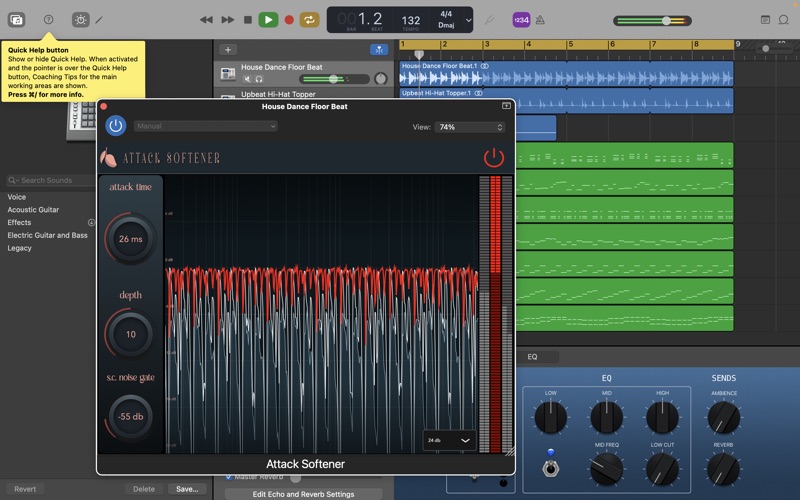Screen dimensions: 800x500
Task: Fast forward the project
Action: (x=228, y=20)
